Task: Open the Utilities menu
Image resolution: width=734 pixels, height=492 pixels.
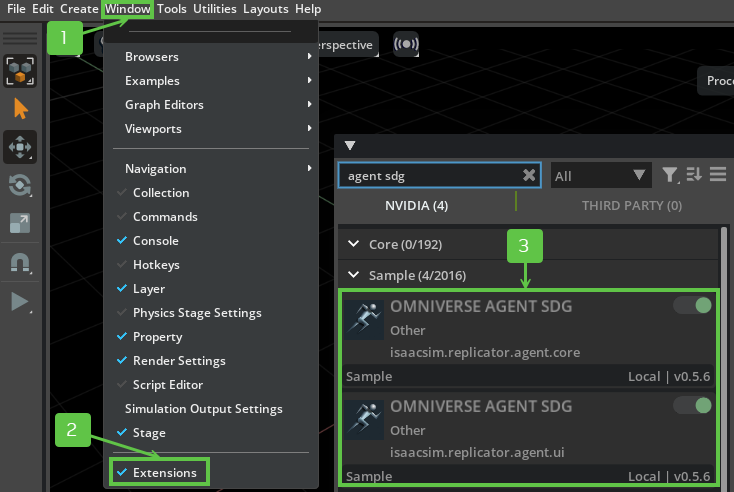Action: point(215,9)
